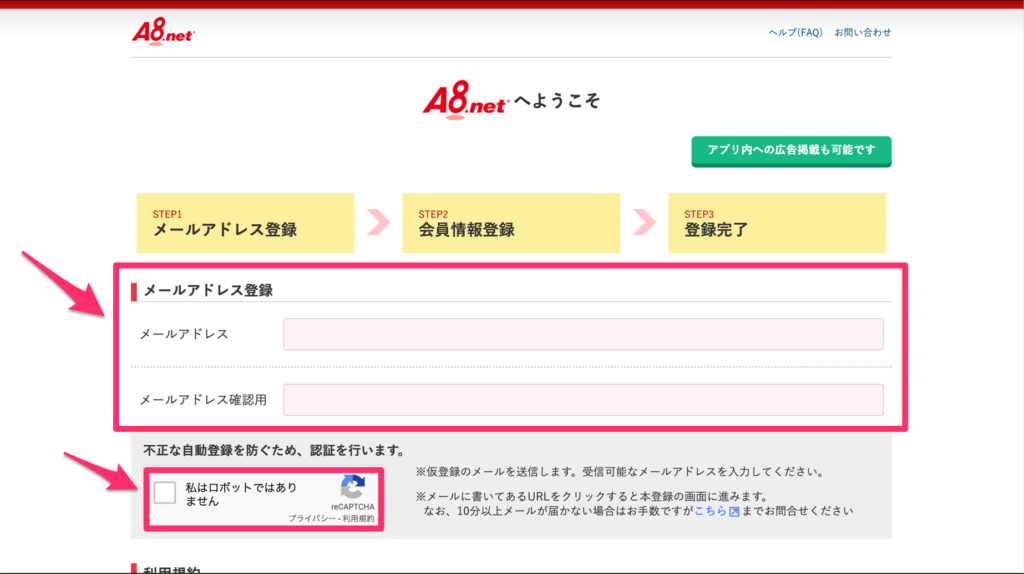Select the STEP2 会員情報登録 step
This screenshot has width=1024, height=574.
pyautogui.click(x=511, y=223)
